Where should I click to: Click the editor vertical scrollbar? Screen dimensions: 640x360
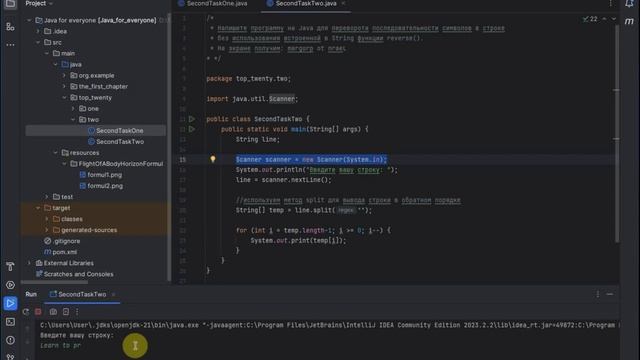click(616, 133)
